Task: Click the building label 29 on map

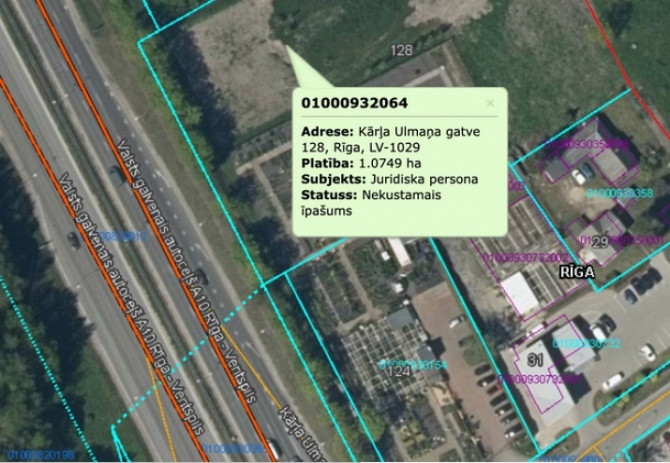Action: [600, 242]
